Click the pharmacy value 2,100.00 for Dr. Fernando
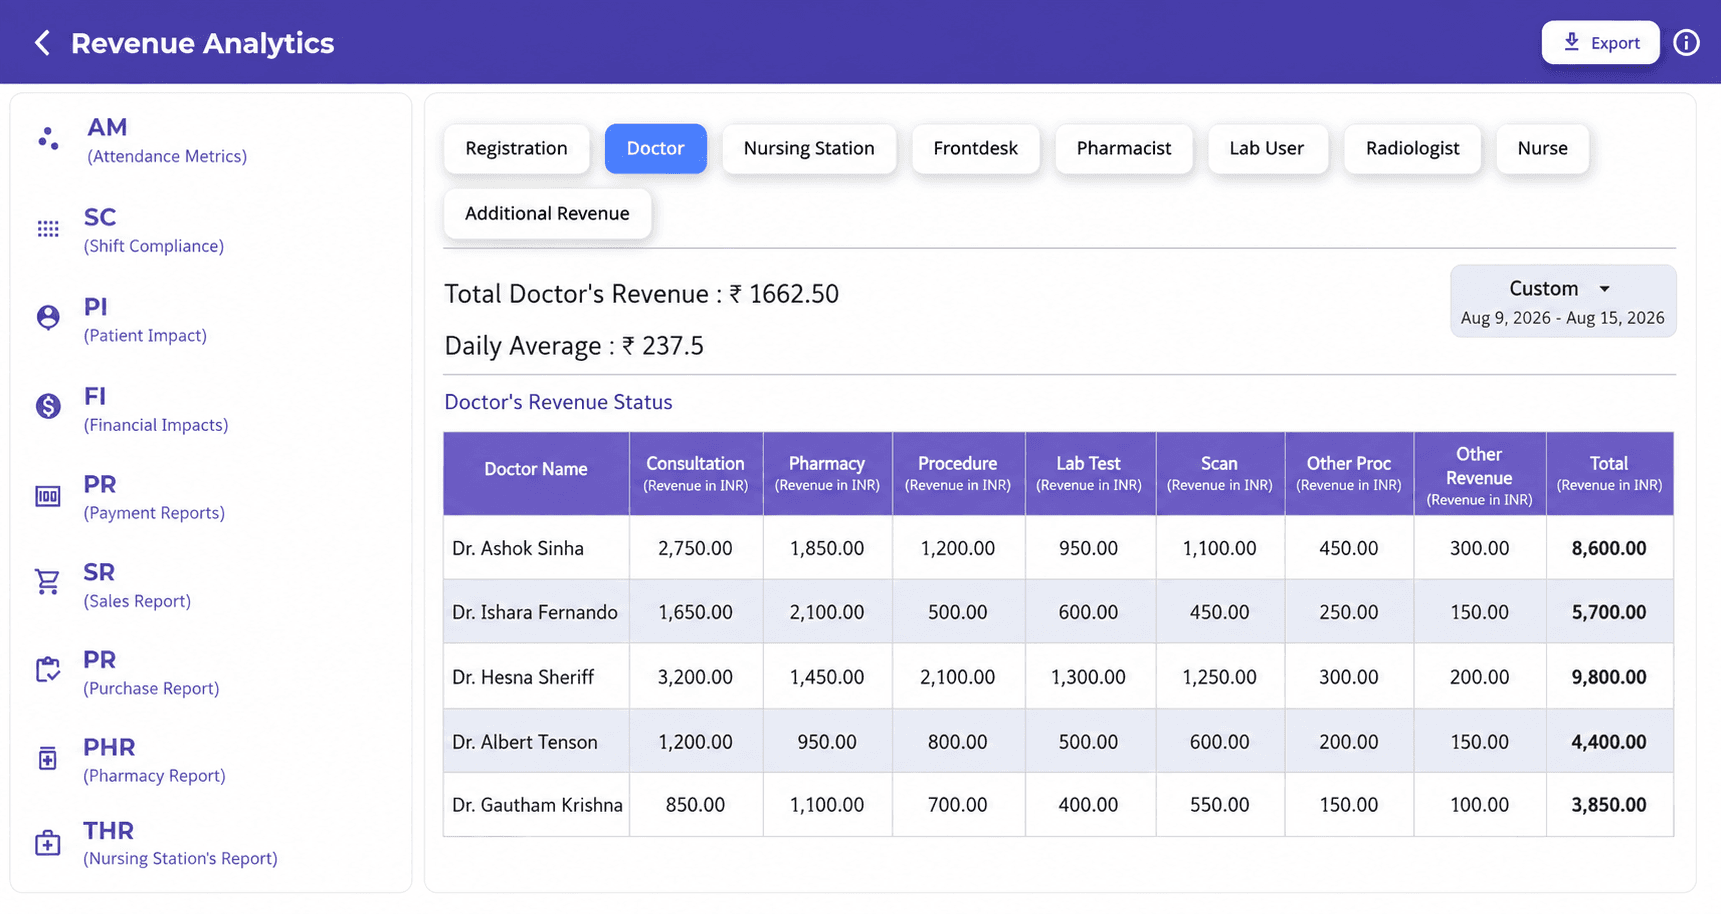This screenshot has width=1721, height=914. pyautogui.click(x=827, y=612)
